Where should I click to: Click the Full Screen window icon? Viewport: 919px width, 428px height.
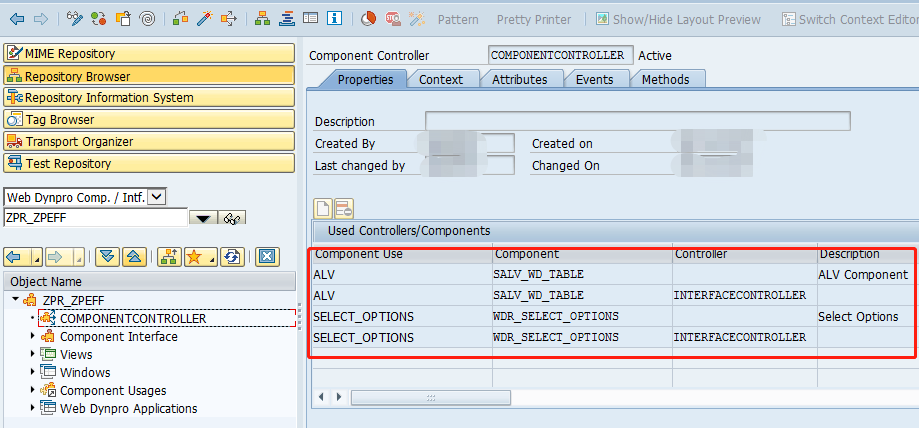click(310, 19)
